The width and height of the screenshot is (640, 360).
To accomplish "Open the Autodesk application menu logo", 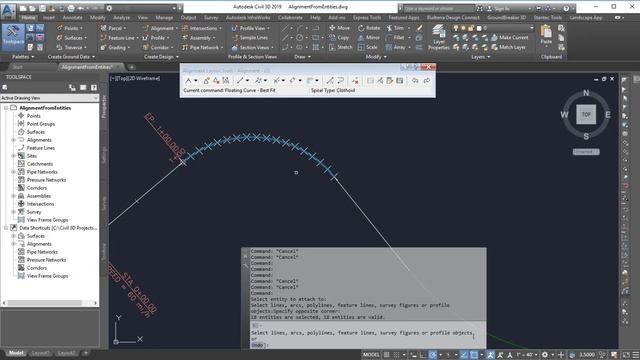I will (x=8, y=10).
